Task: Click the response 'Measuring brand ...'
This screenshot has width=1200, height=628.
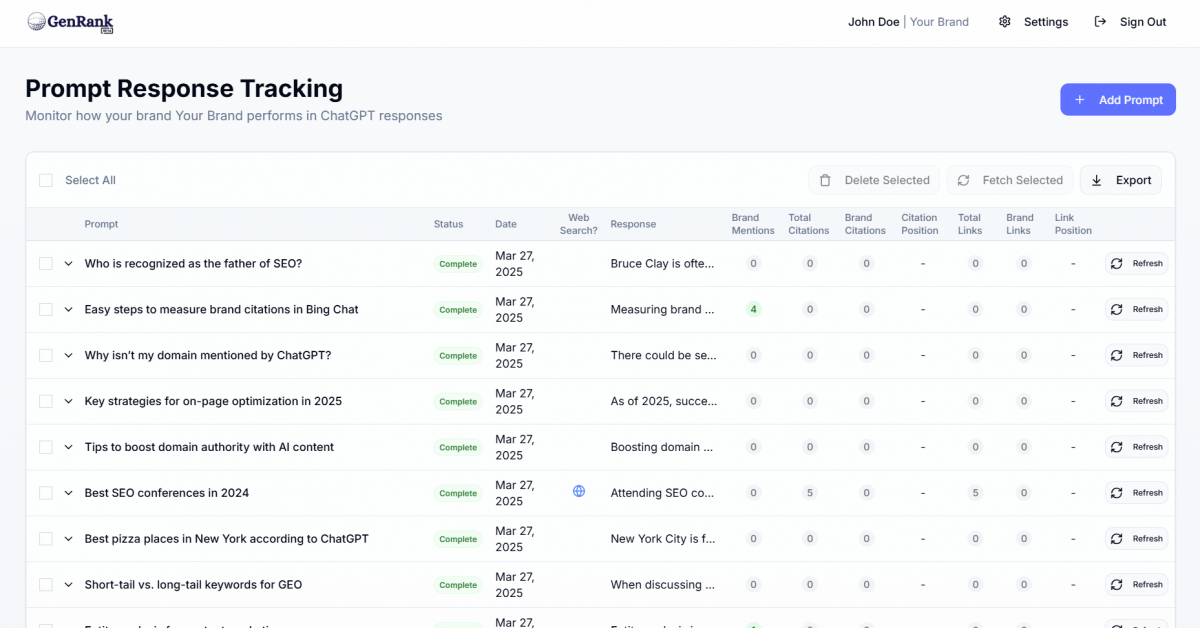Action: coord(663,310)
